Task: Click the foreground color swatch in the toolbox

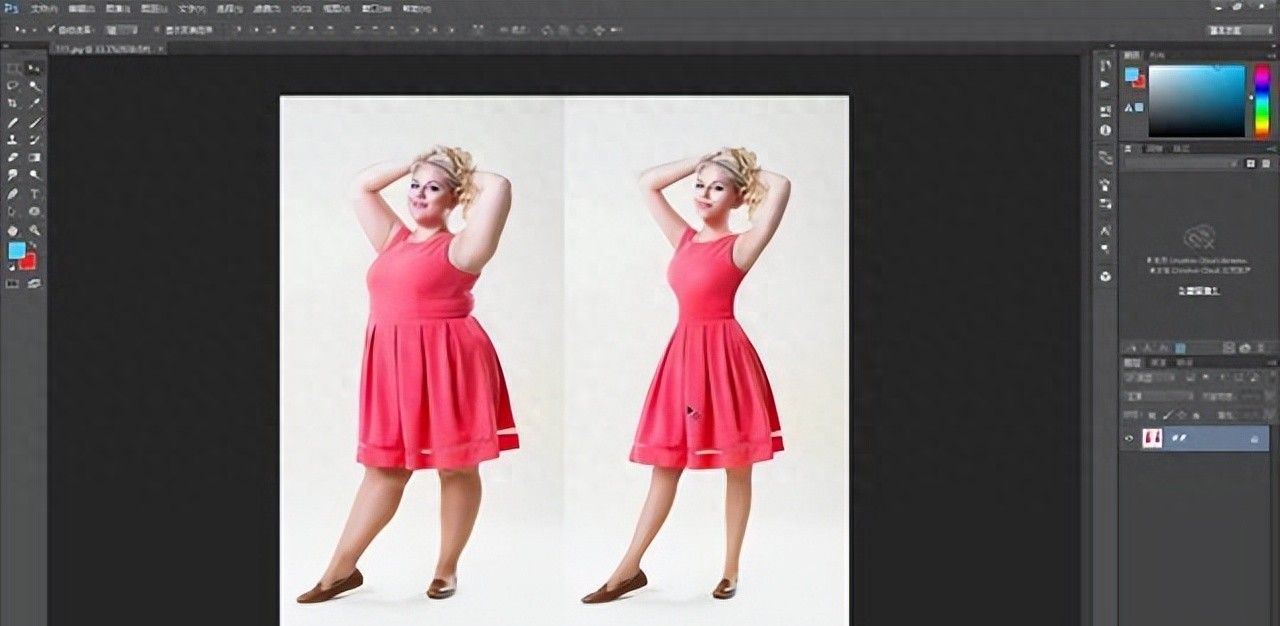Action: 15,249
